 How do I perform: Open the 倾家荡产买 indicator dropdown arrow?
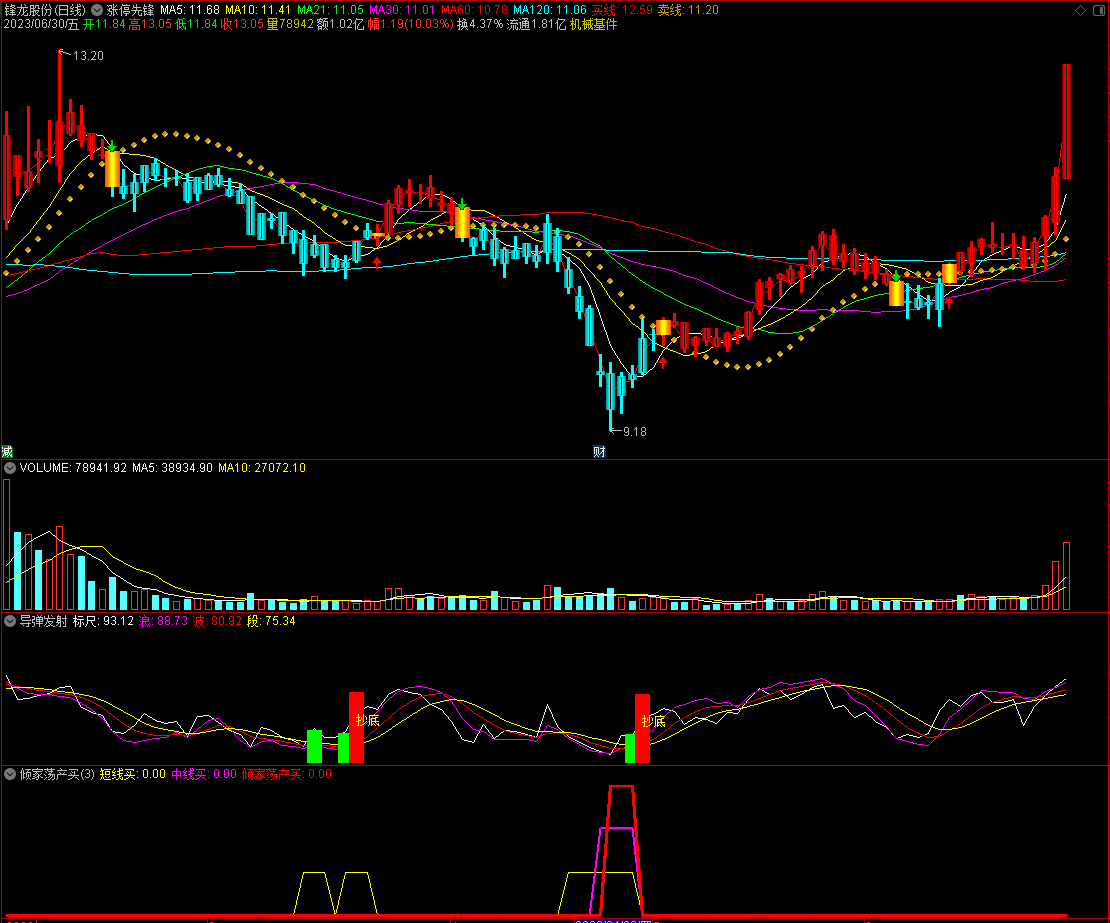click(10, 773)
